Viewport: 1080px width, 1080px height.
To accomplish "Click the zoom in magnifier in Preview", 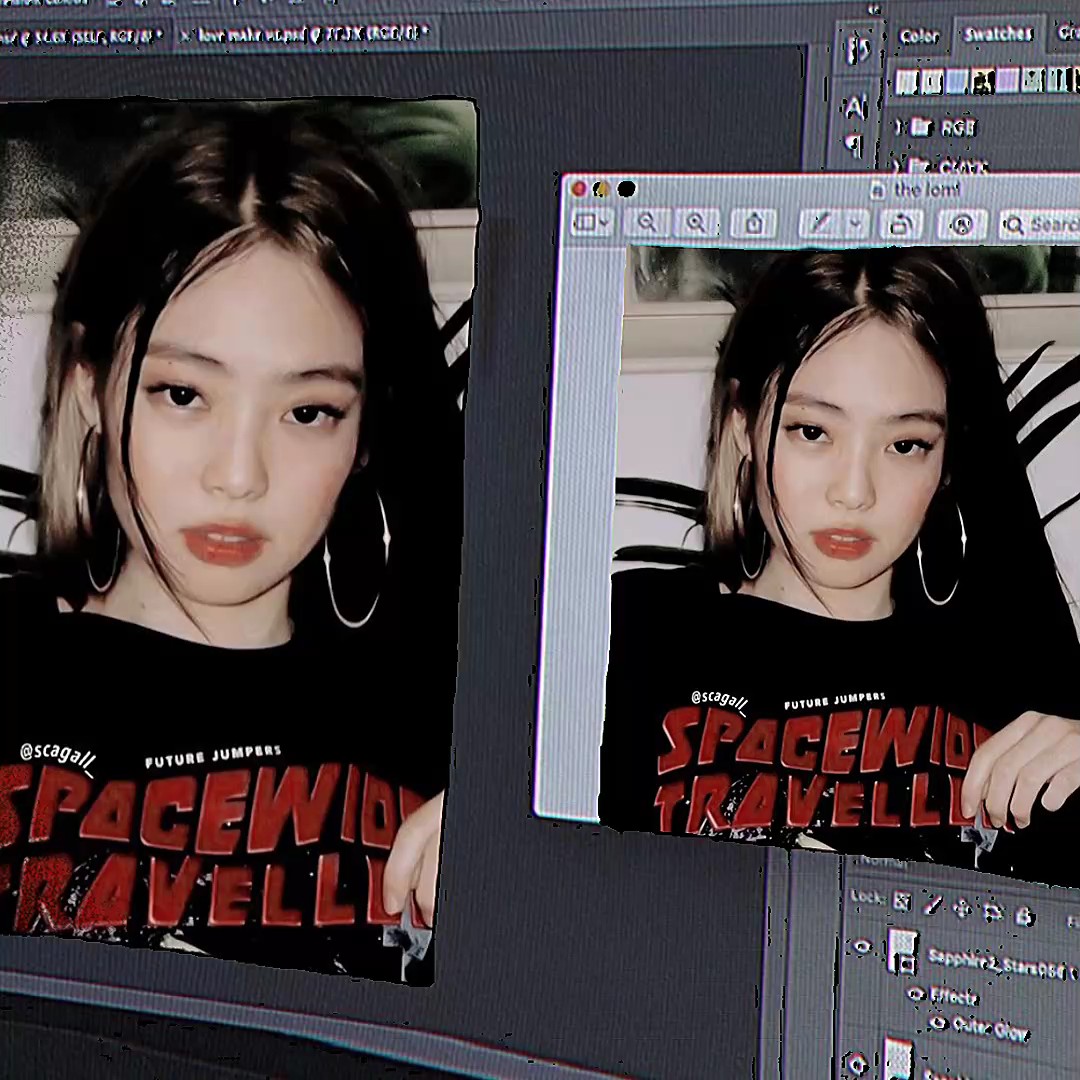I will (696, 223).
